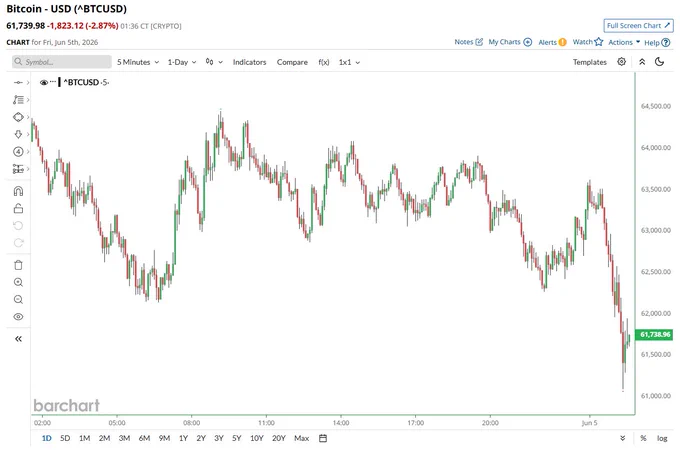Toggle lock all drawings
Image resolution: width=680 pixels, height=450 pixels.
point(18,209)
